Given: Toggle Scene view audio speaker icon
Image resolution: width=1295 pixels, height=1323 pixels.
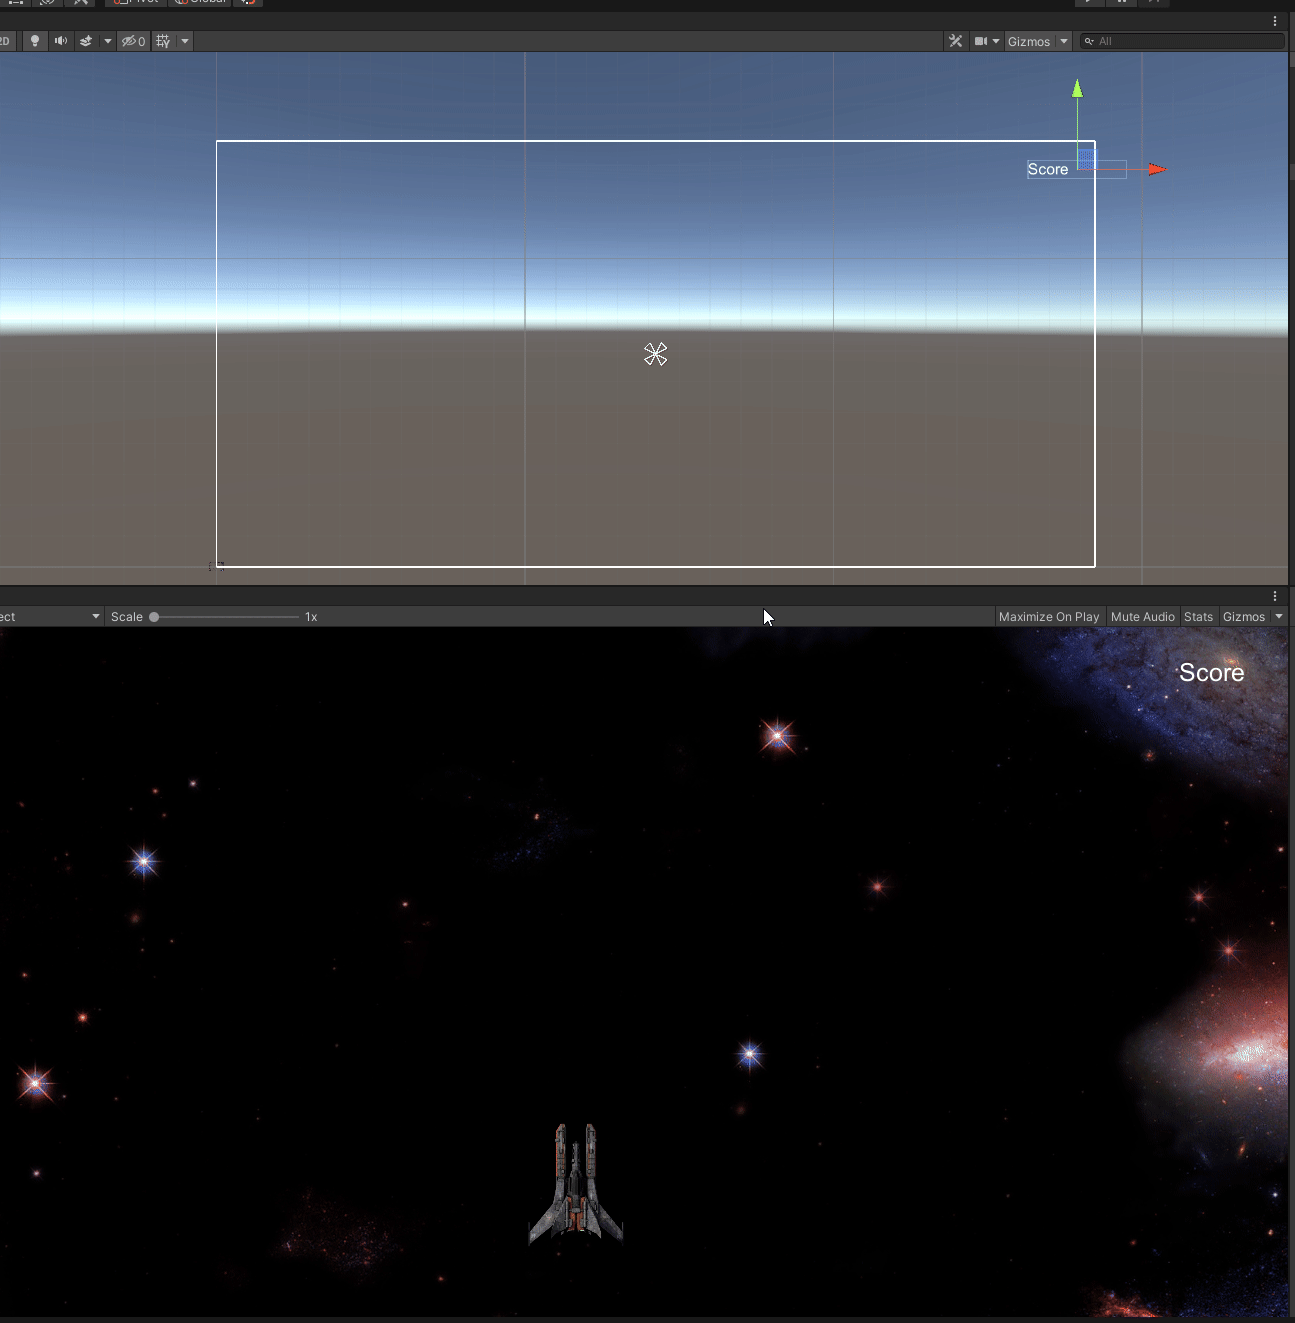Looking at the screenshot, I should point(61,41).
